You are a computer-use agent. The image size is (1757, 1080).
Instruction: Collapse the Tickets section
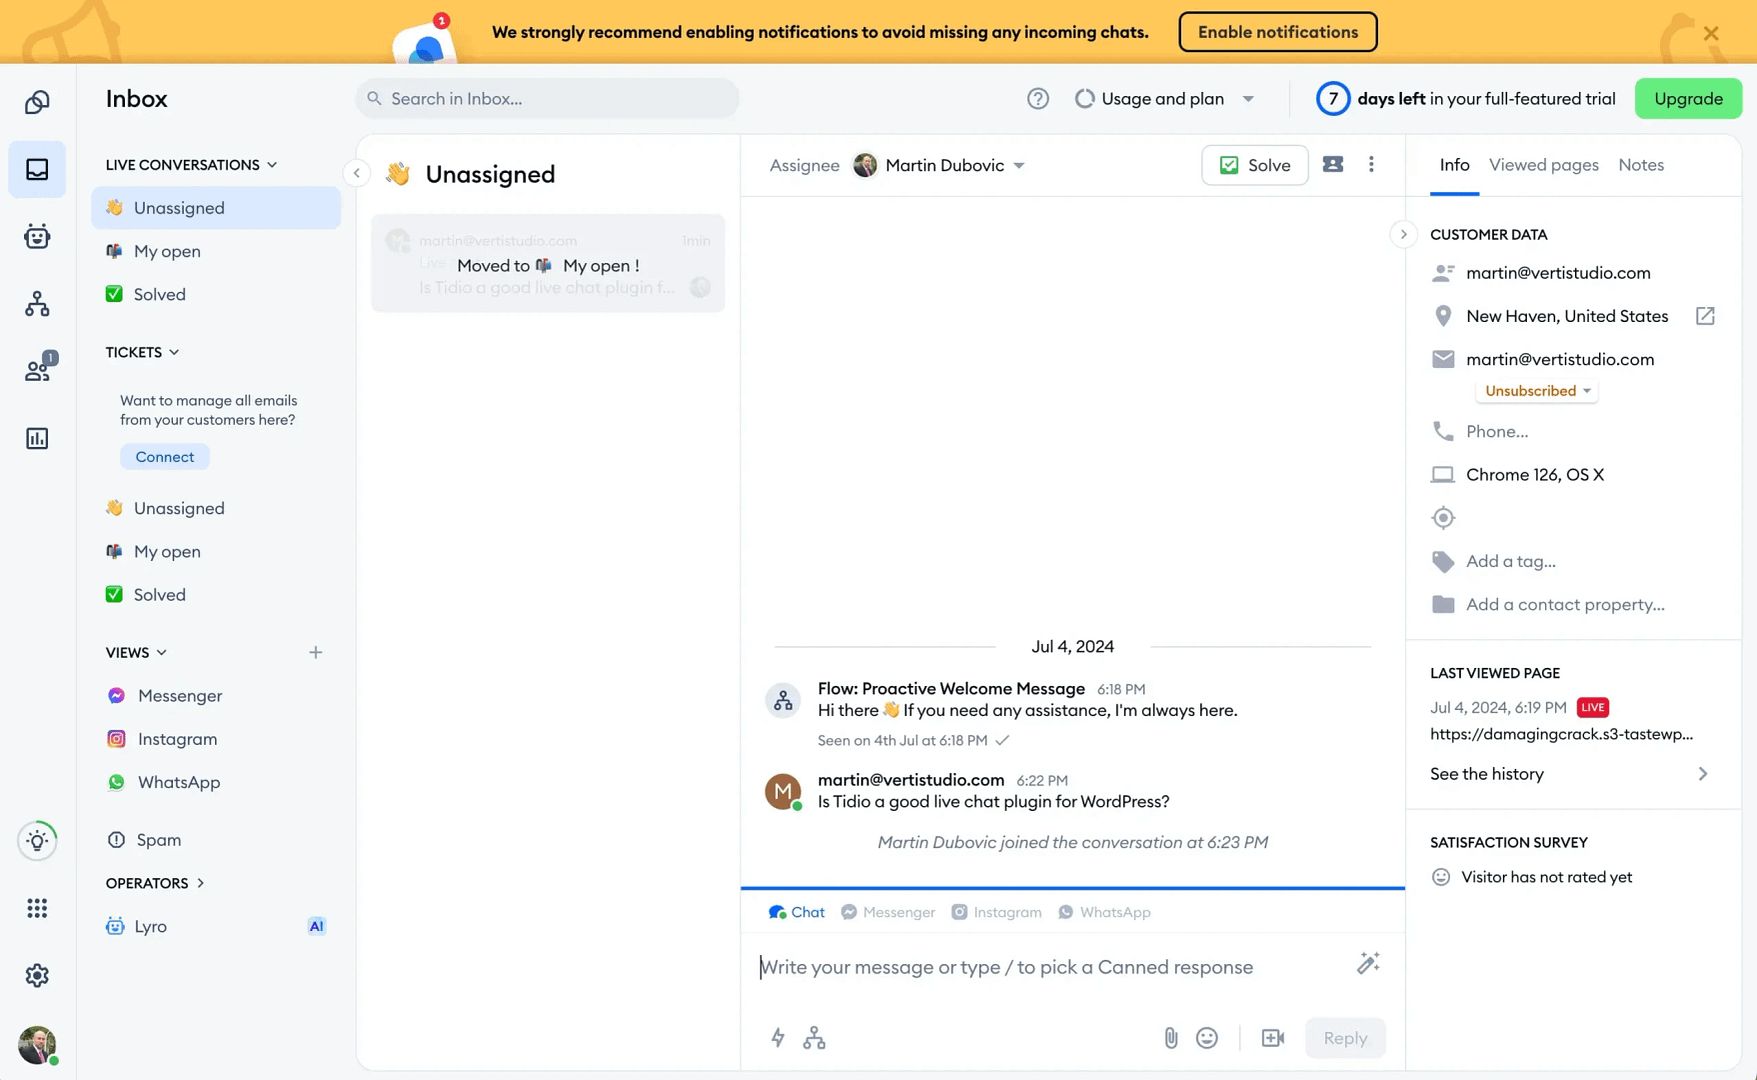pos(143,352)
